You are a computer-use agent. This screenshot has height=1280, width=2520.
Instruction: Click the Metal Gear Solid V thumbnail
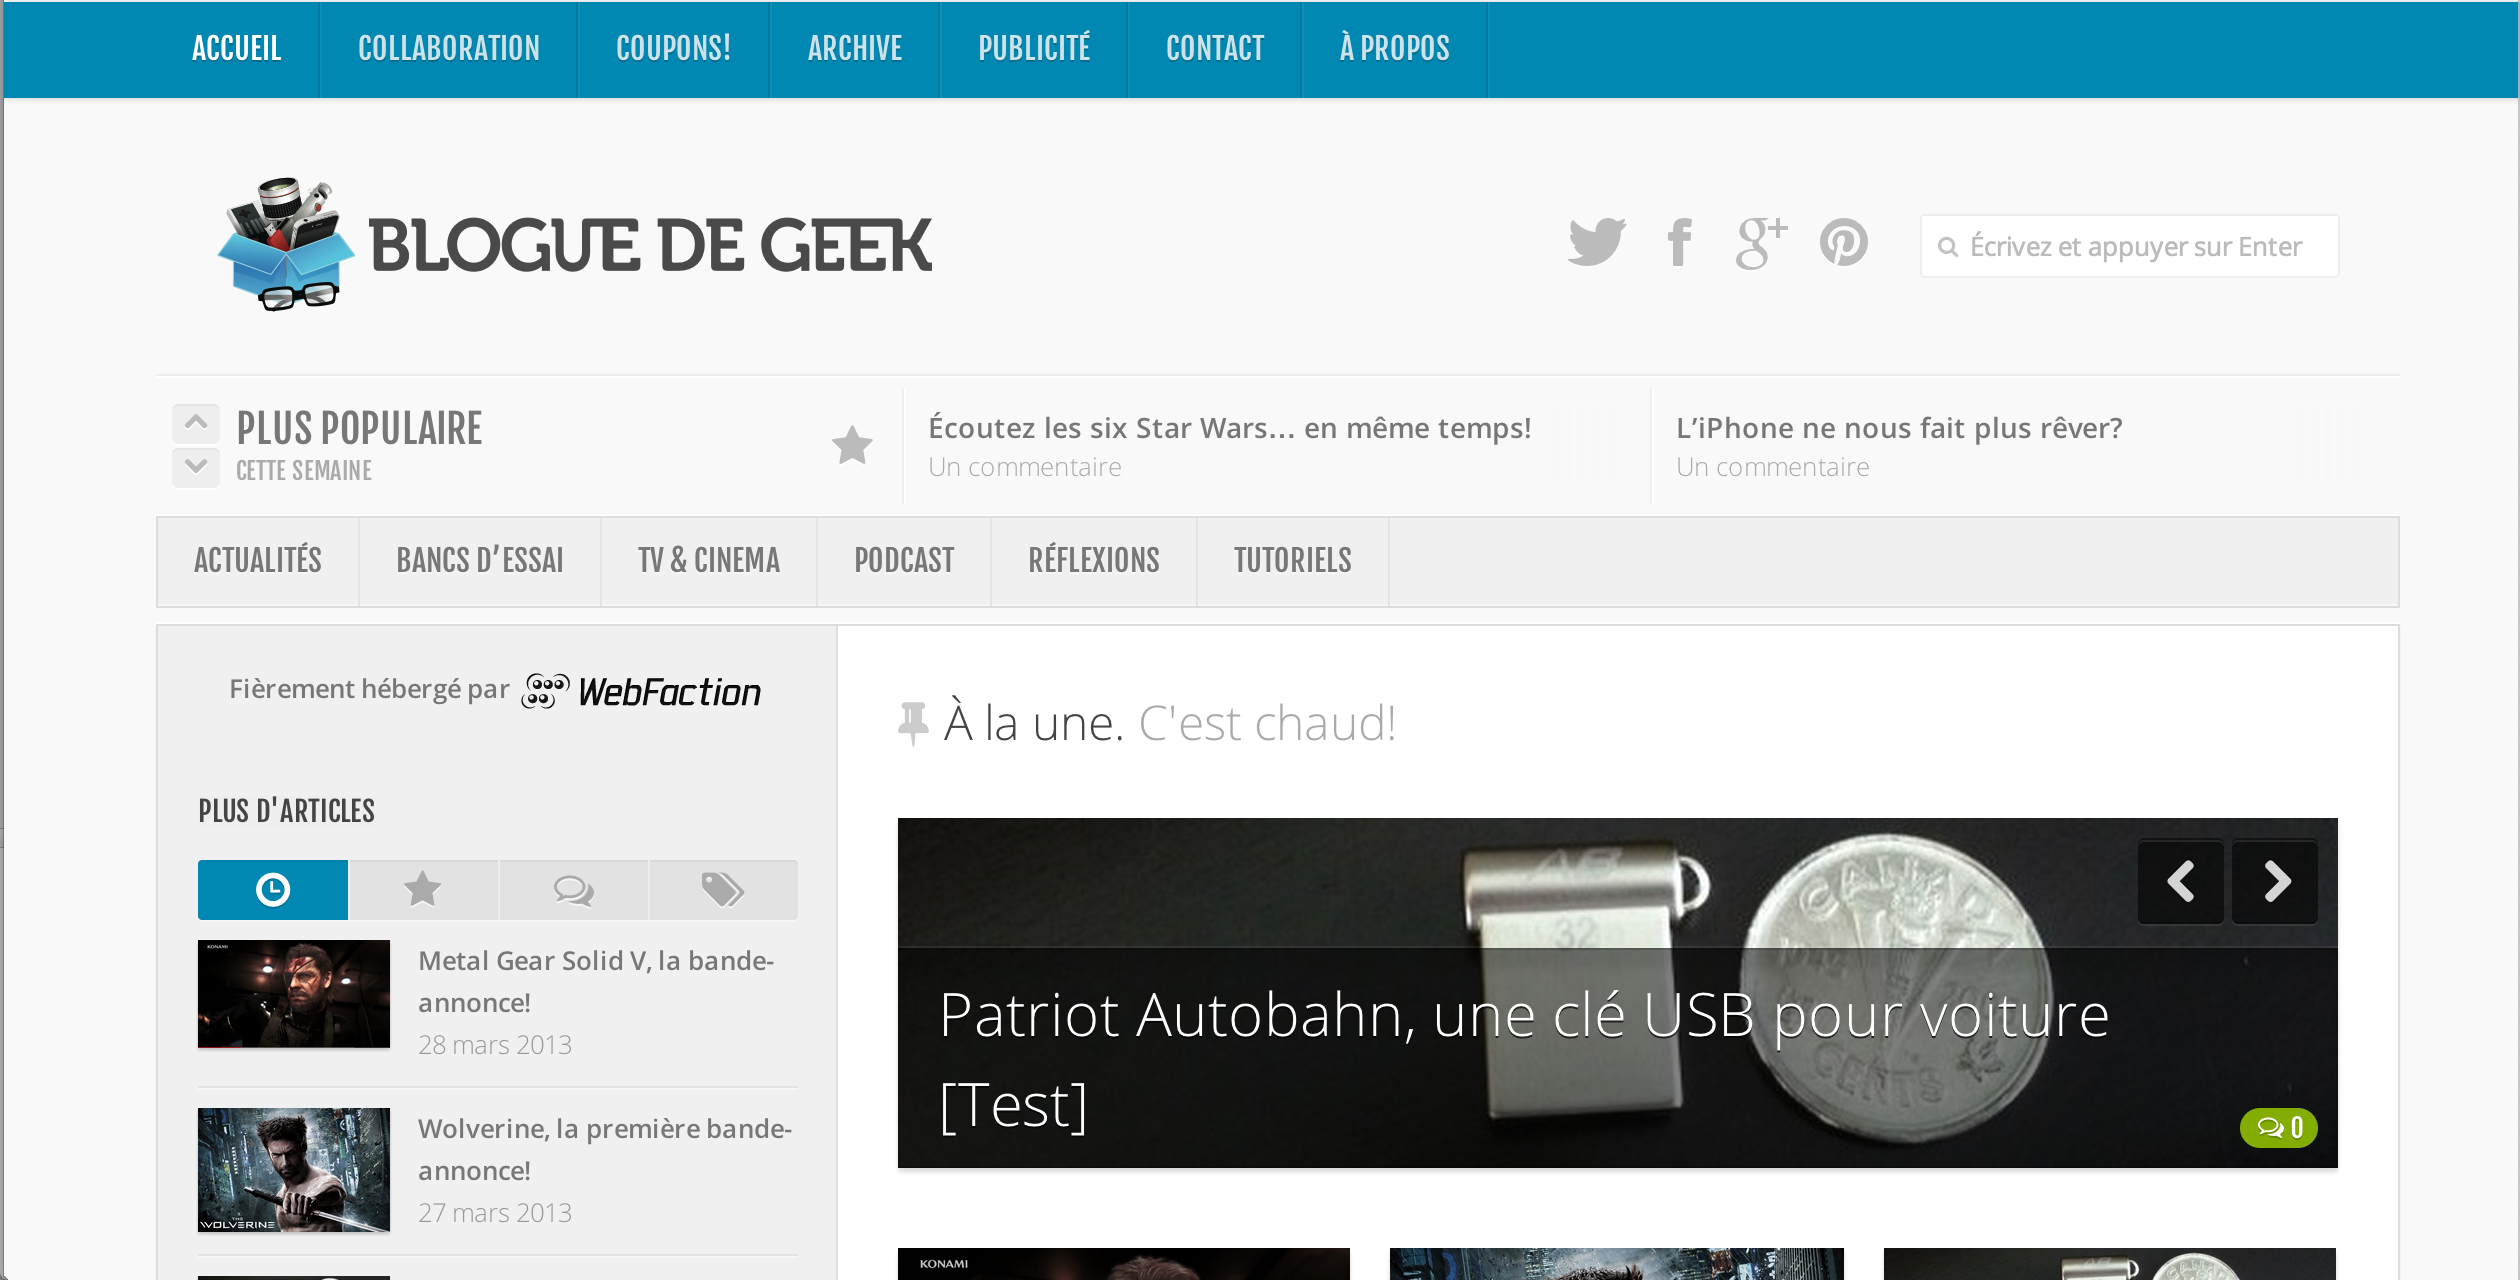coord(294,994)
